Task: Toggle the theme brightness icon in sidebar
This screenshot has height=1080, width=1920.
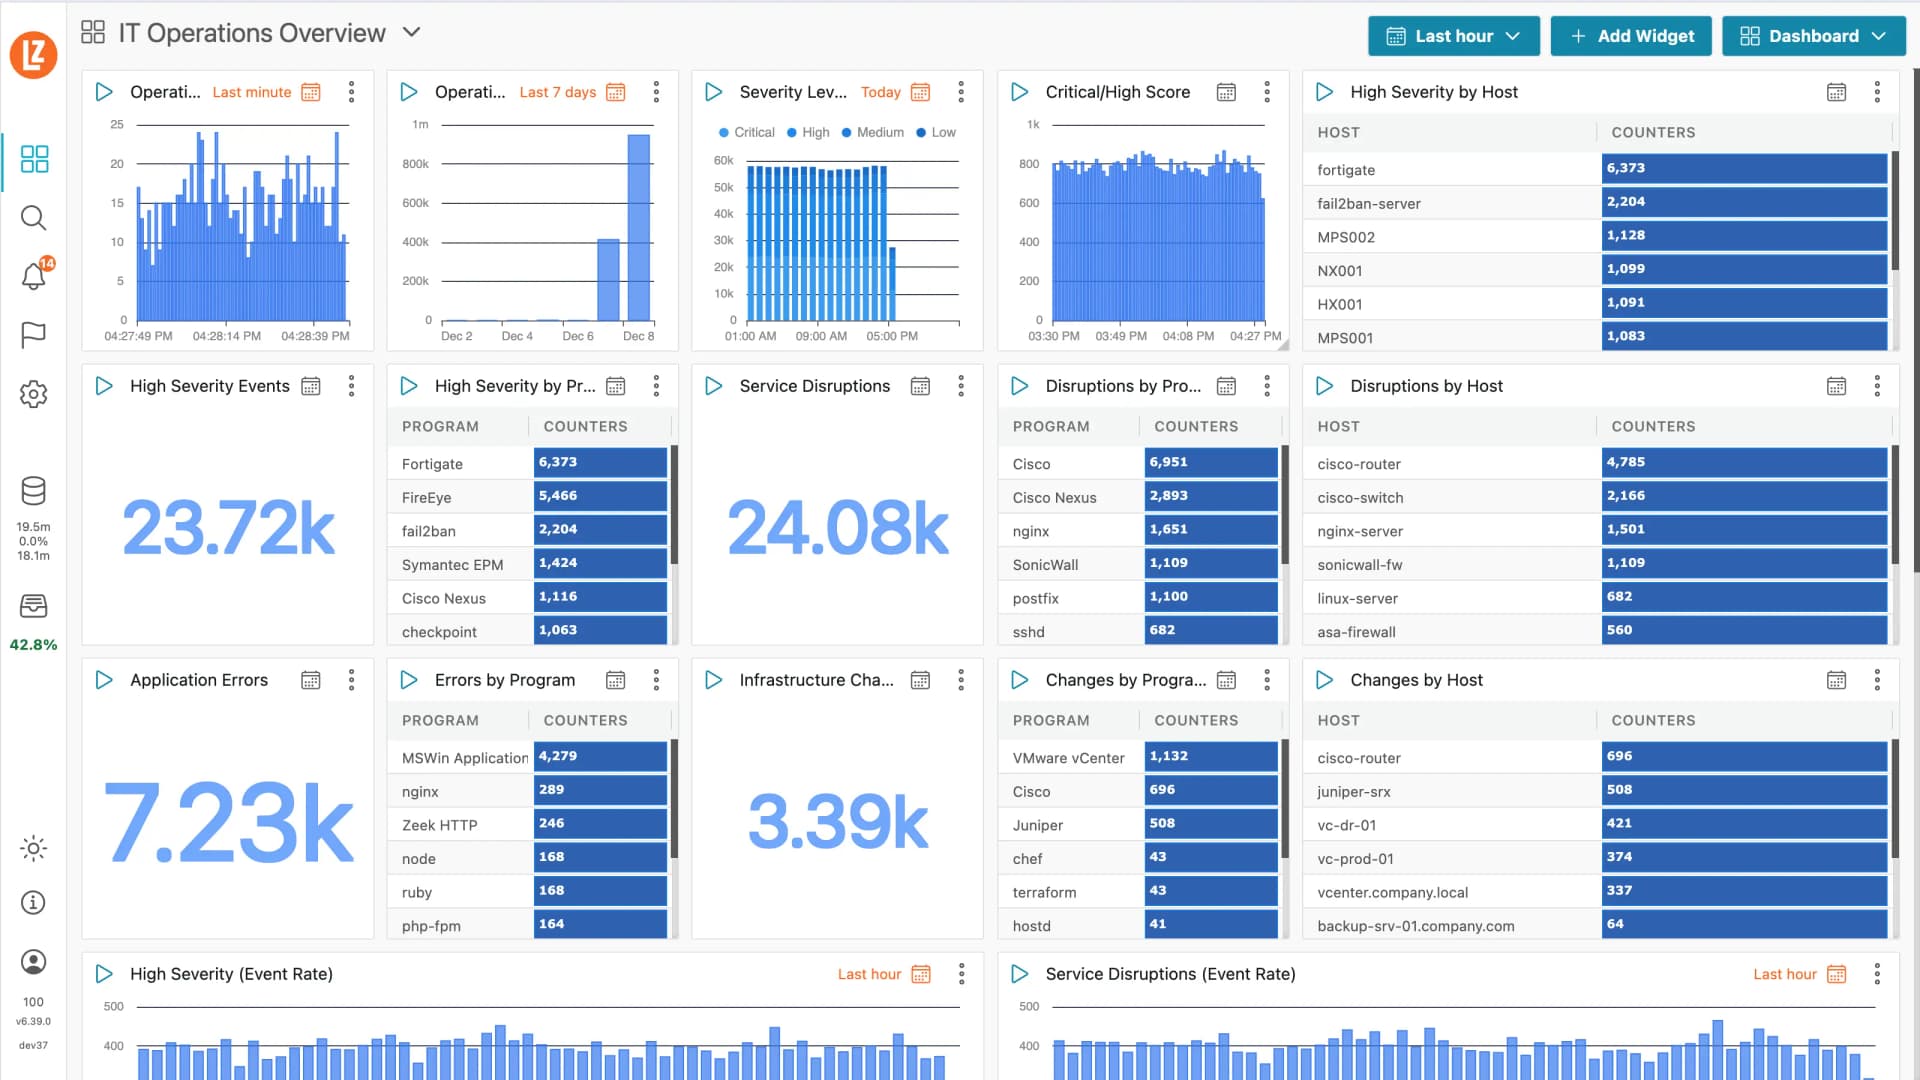Action: 33,848
